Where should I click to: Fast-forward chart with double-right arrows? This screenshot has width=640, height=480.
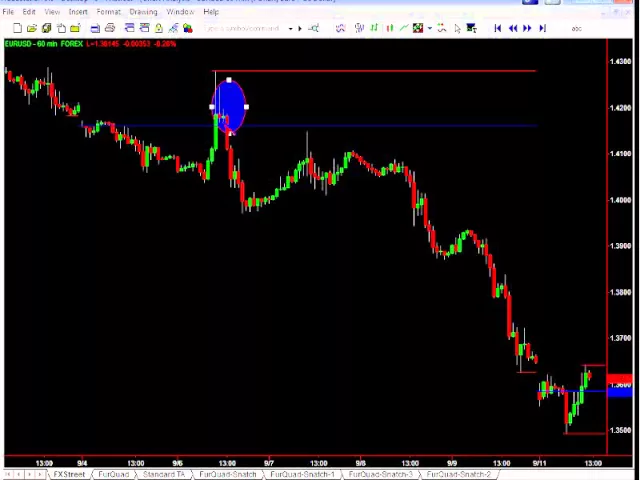527,28
